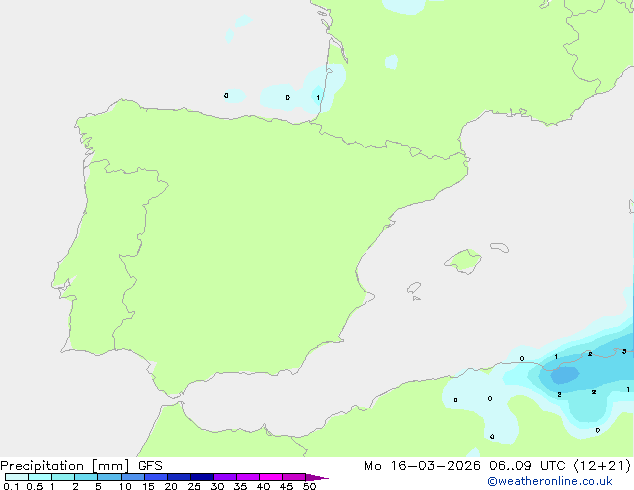Select the 'Precipitation [mm] GFS' title text
This screenshot has width=634, height=490.
(x=81, y=466)
